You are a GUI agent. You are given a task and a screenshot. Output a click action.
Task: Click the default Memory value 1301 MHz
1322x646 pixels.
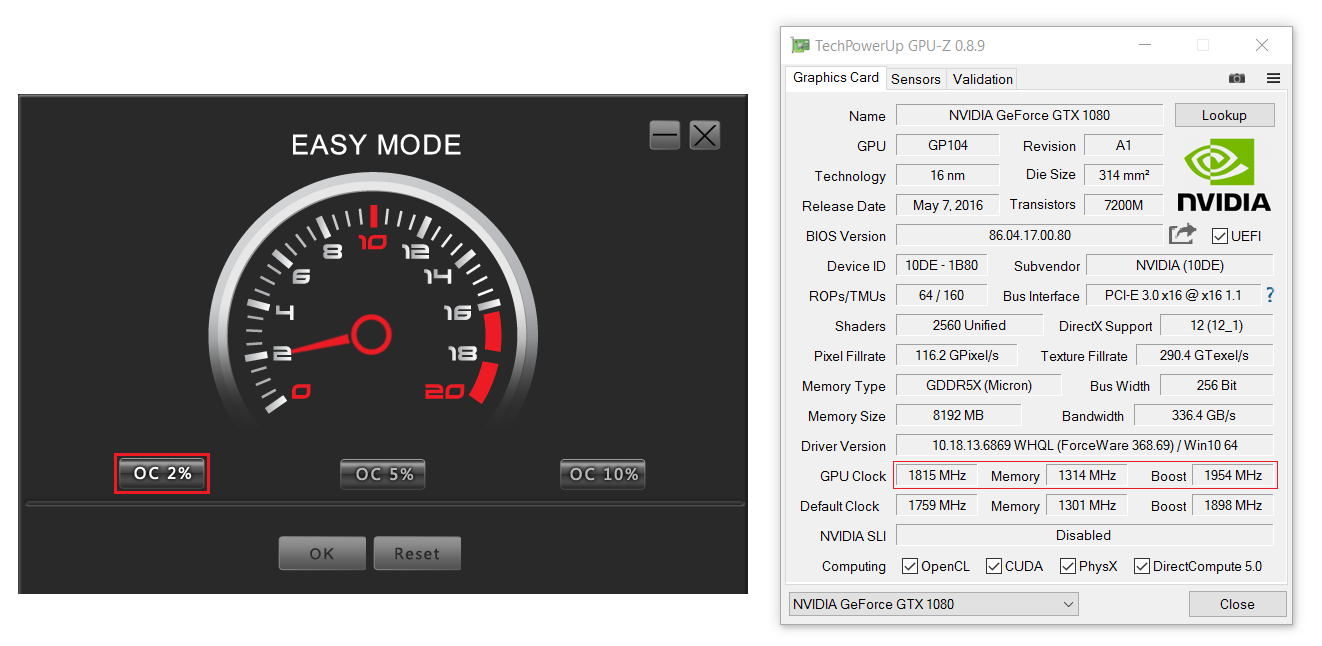click(x=1087, y=505)
